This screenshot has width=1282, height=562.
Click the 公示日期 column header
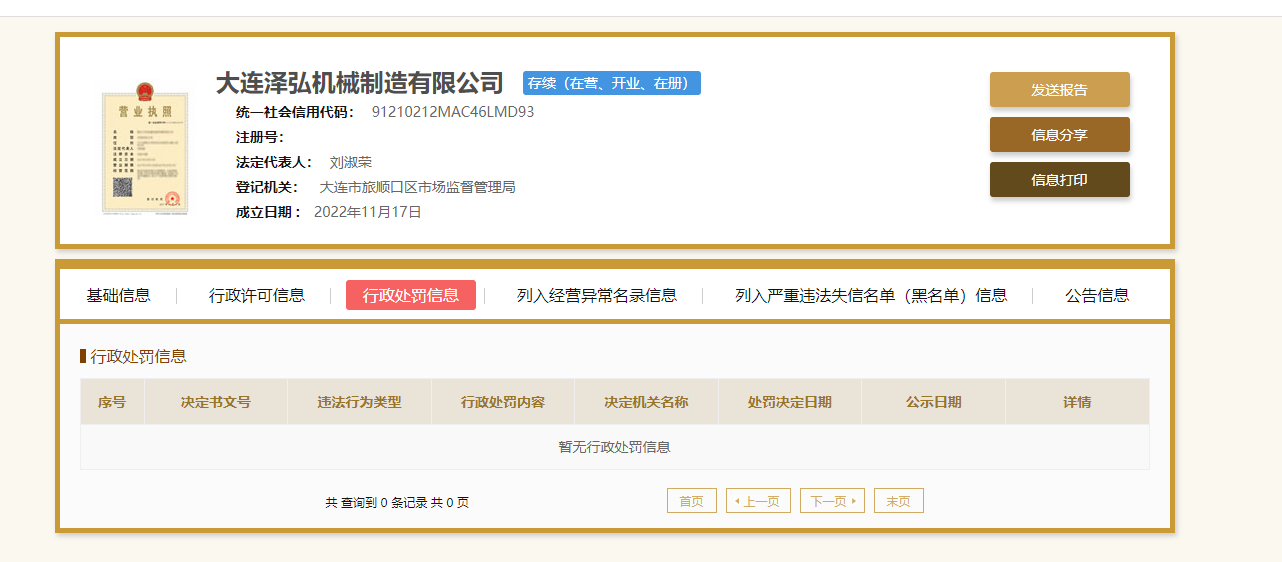(934, 402)
